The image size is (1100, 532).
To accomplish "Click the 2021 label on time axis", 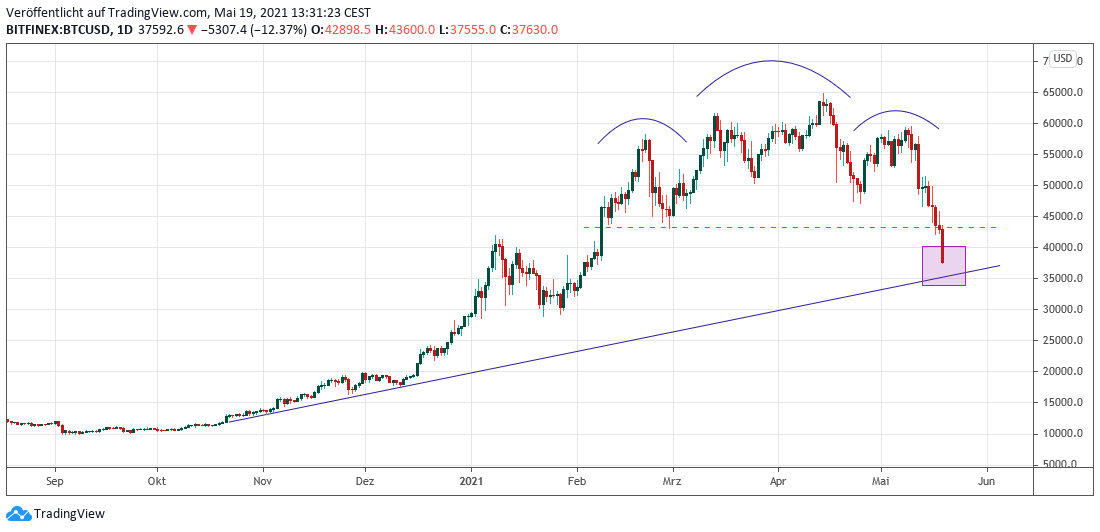I will [x=471, y=481].
